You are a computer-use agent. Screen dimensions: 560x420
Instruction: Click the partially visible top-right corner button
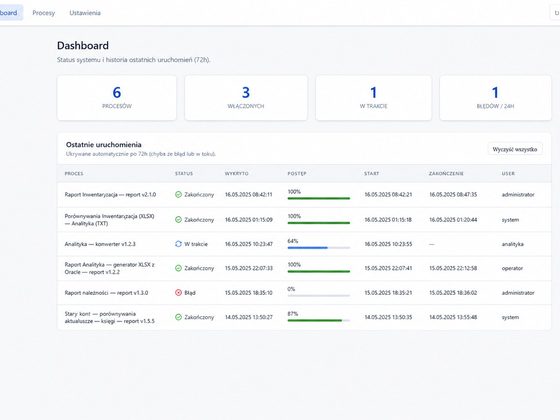pyautogui.click(x=555, y=13)
